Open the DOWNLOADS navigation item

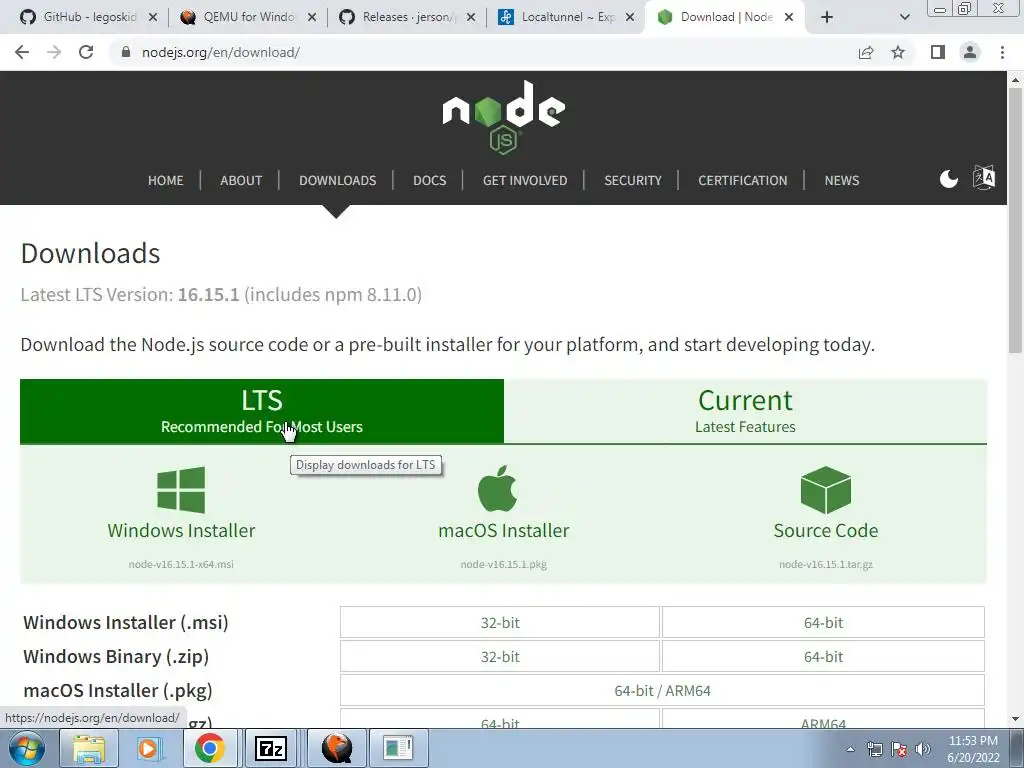338,180
